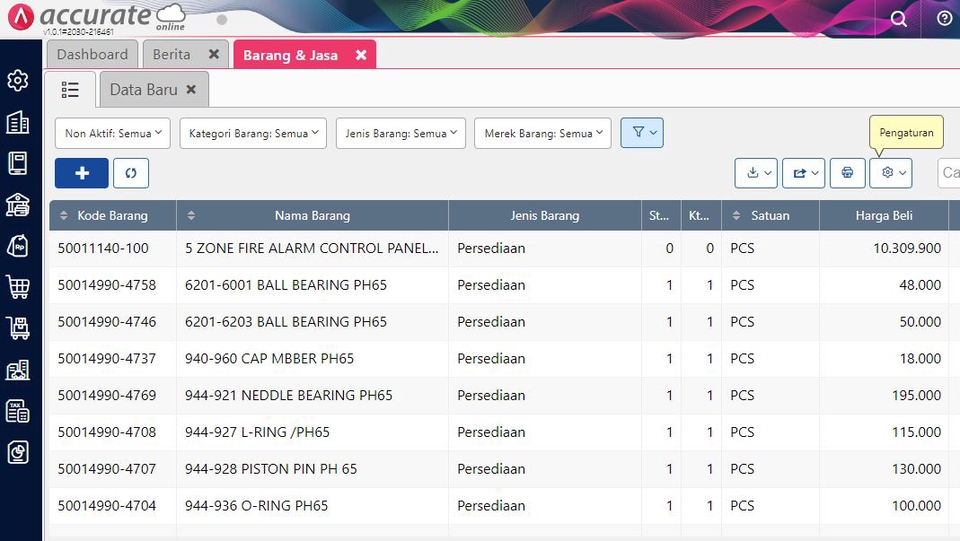Expand the Non Aktif: Semua filter
960x541 pixels.
tap(113, 133)
